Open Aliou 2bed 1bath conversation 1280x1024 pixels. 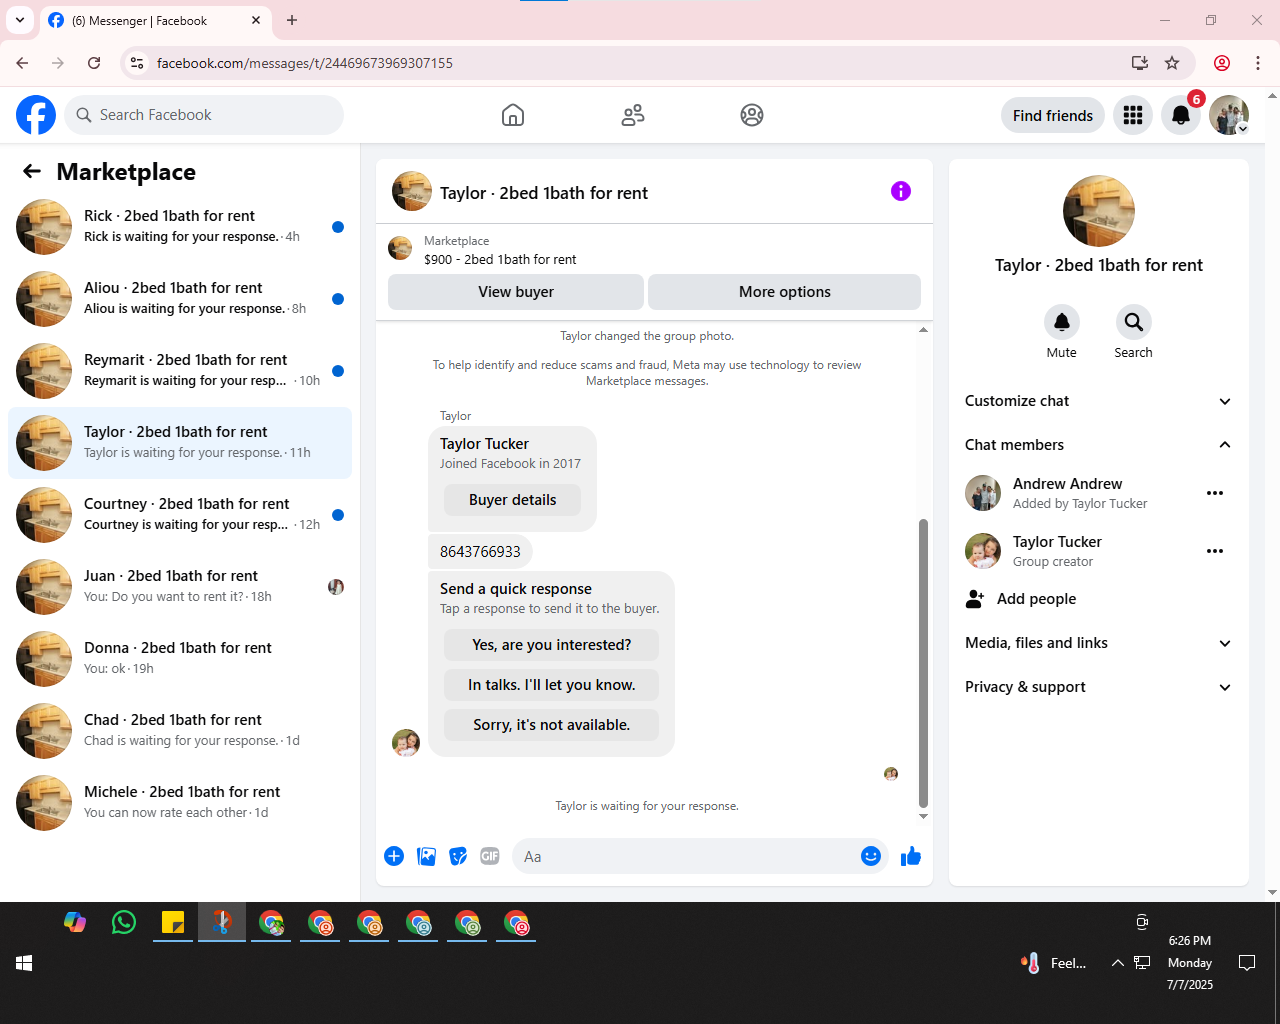pyautogui.click(x=180, y=299)
